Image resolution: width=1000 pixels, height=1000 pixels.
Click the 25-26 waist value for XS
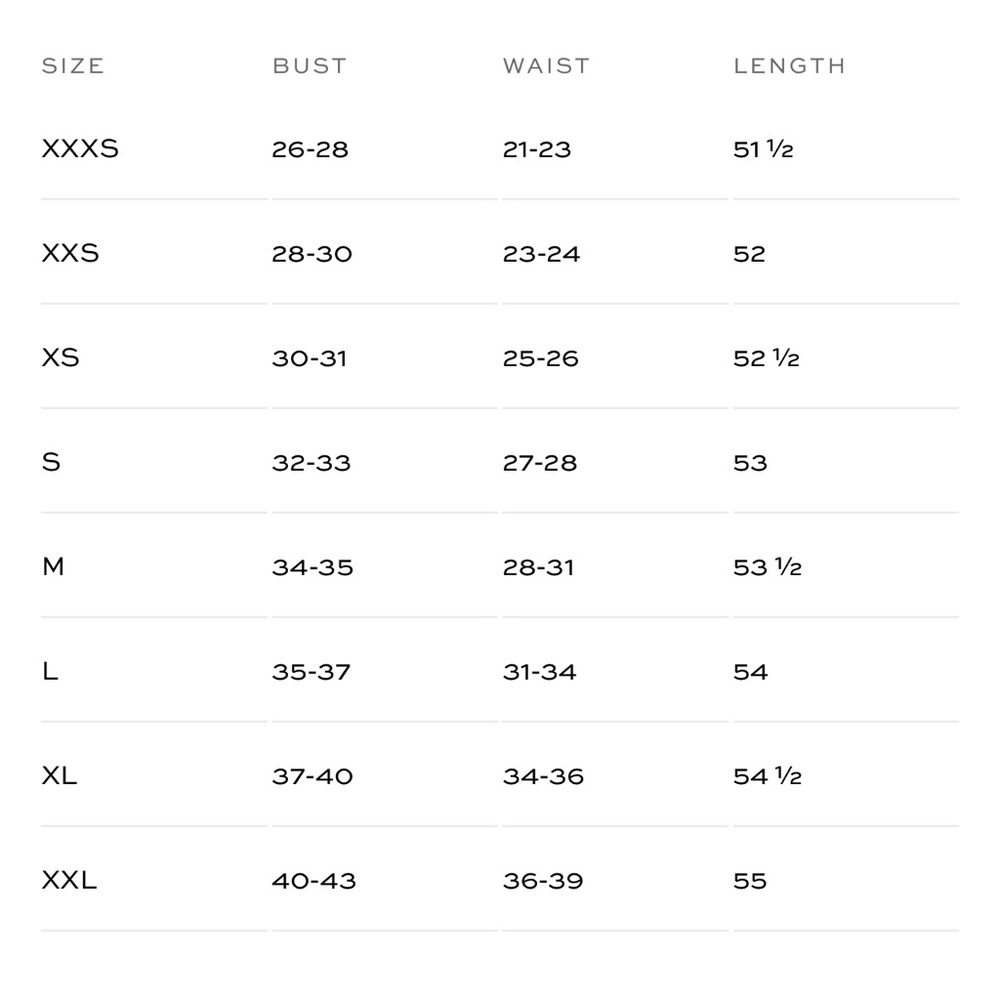[x=540, y=358]
